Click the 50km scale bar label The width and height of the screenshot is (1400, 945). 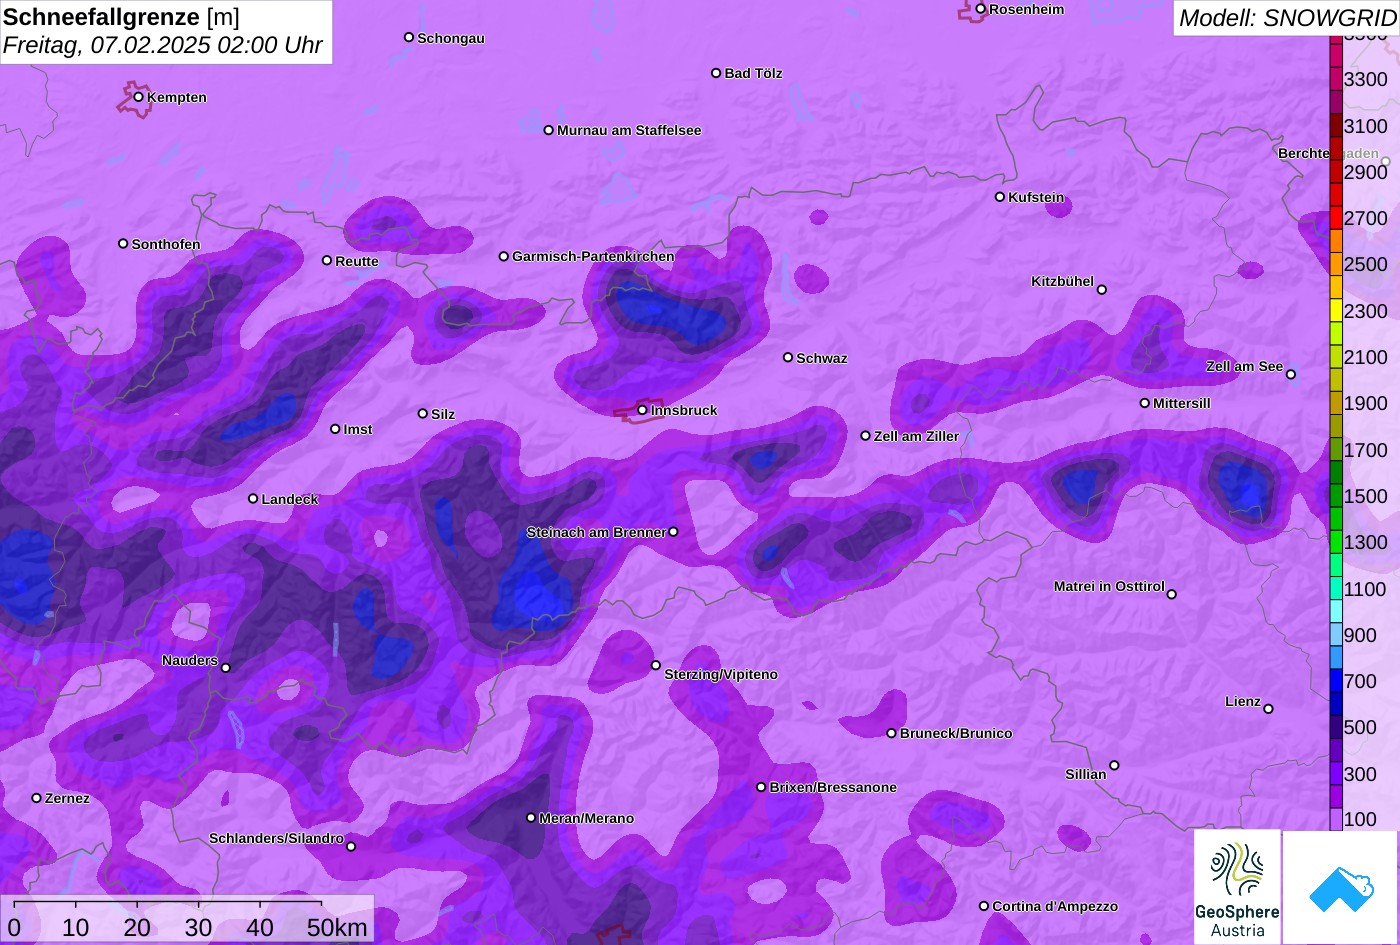click(x=337, y=928)
